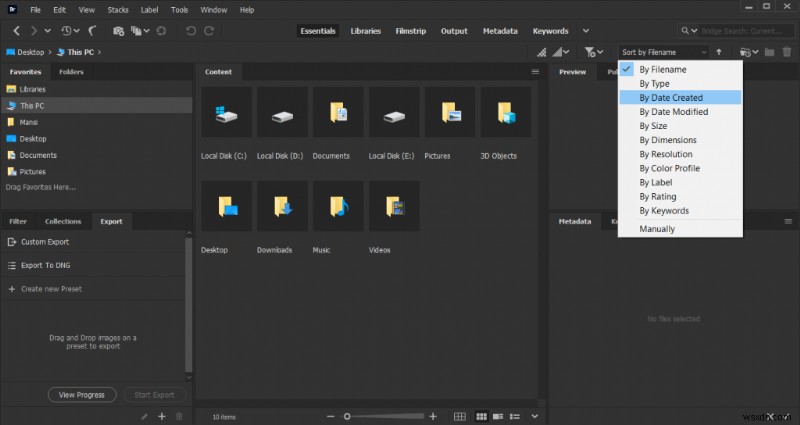Open the recent files clock icon
This screenshot has height=425, width=800.
click(x=66, y=31)
